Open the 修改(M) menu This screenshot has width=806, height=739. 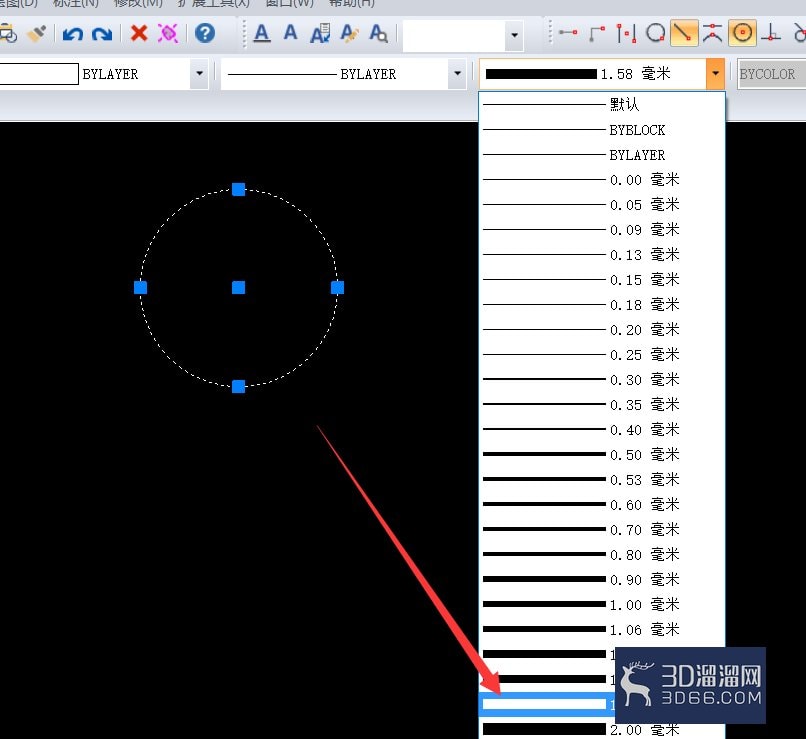[x=138, y=3]
